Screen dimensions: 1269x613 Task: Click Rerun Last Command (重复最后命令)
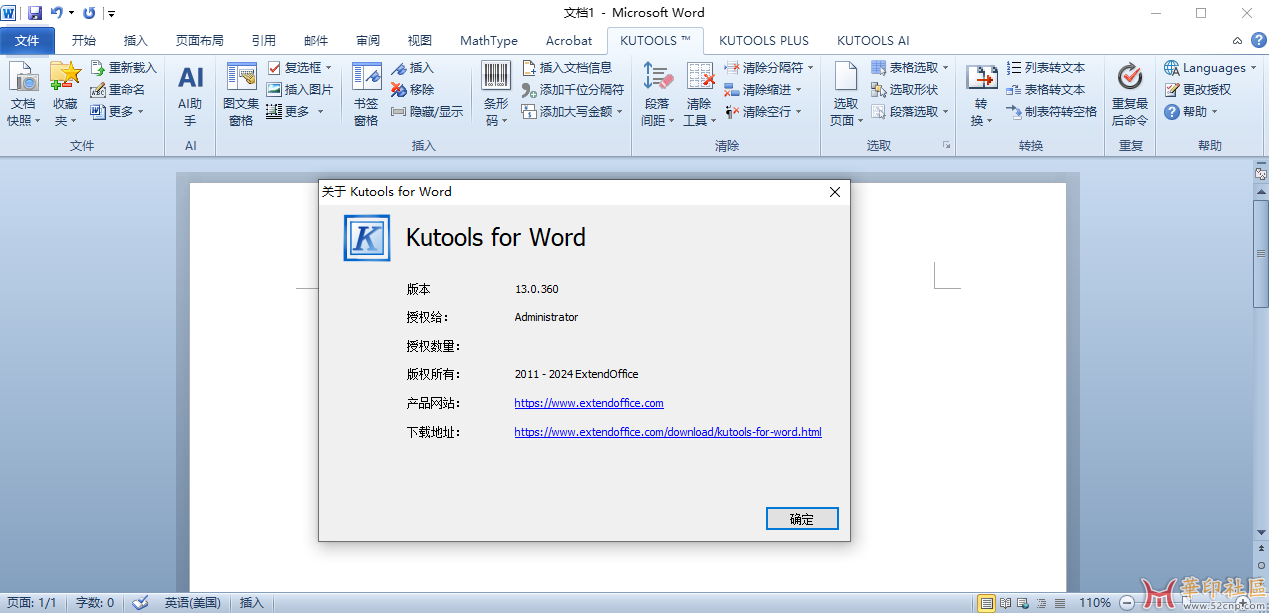[x=1130, y=94]
